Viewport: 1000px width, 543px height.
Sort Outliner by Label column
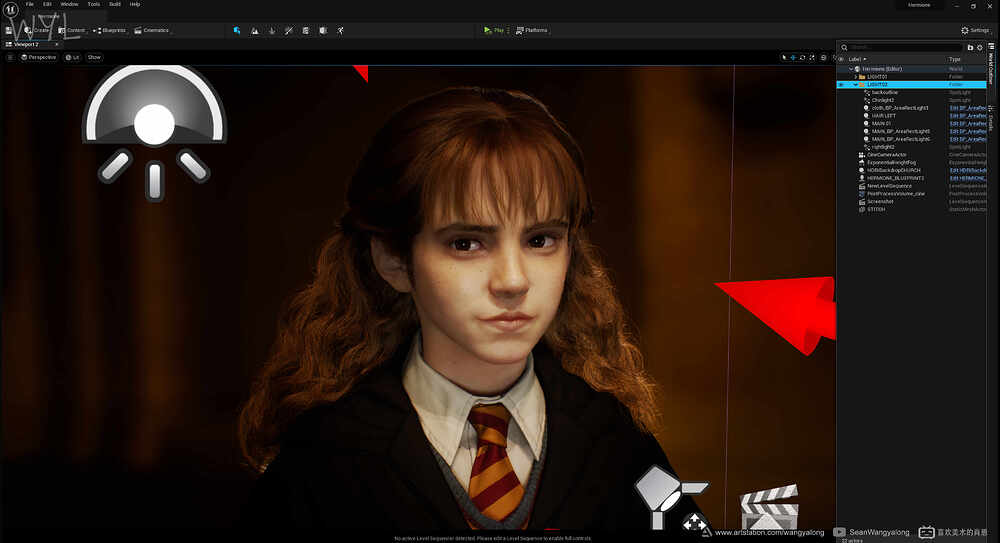point(857,59)
